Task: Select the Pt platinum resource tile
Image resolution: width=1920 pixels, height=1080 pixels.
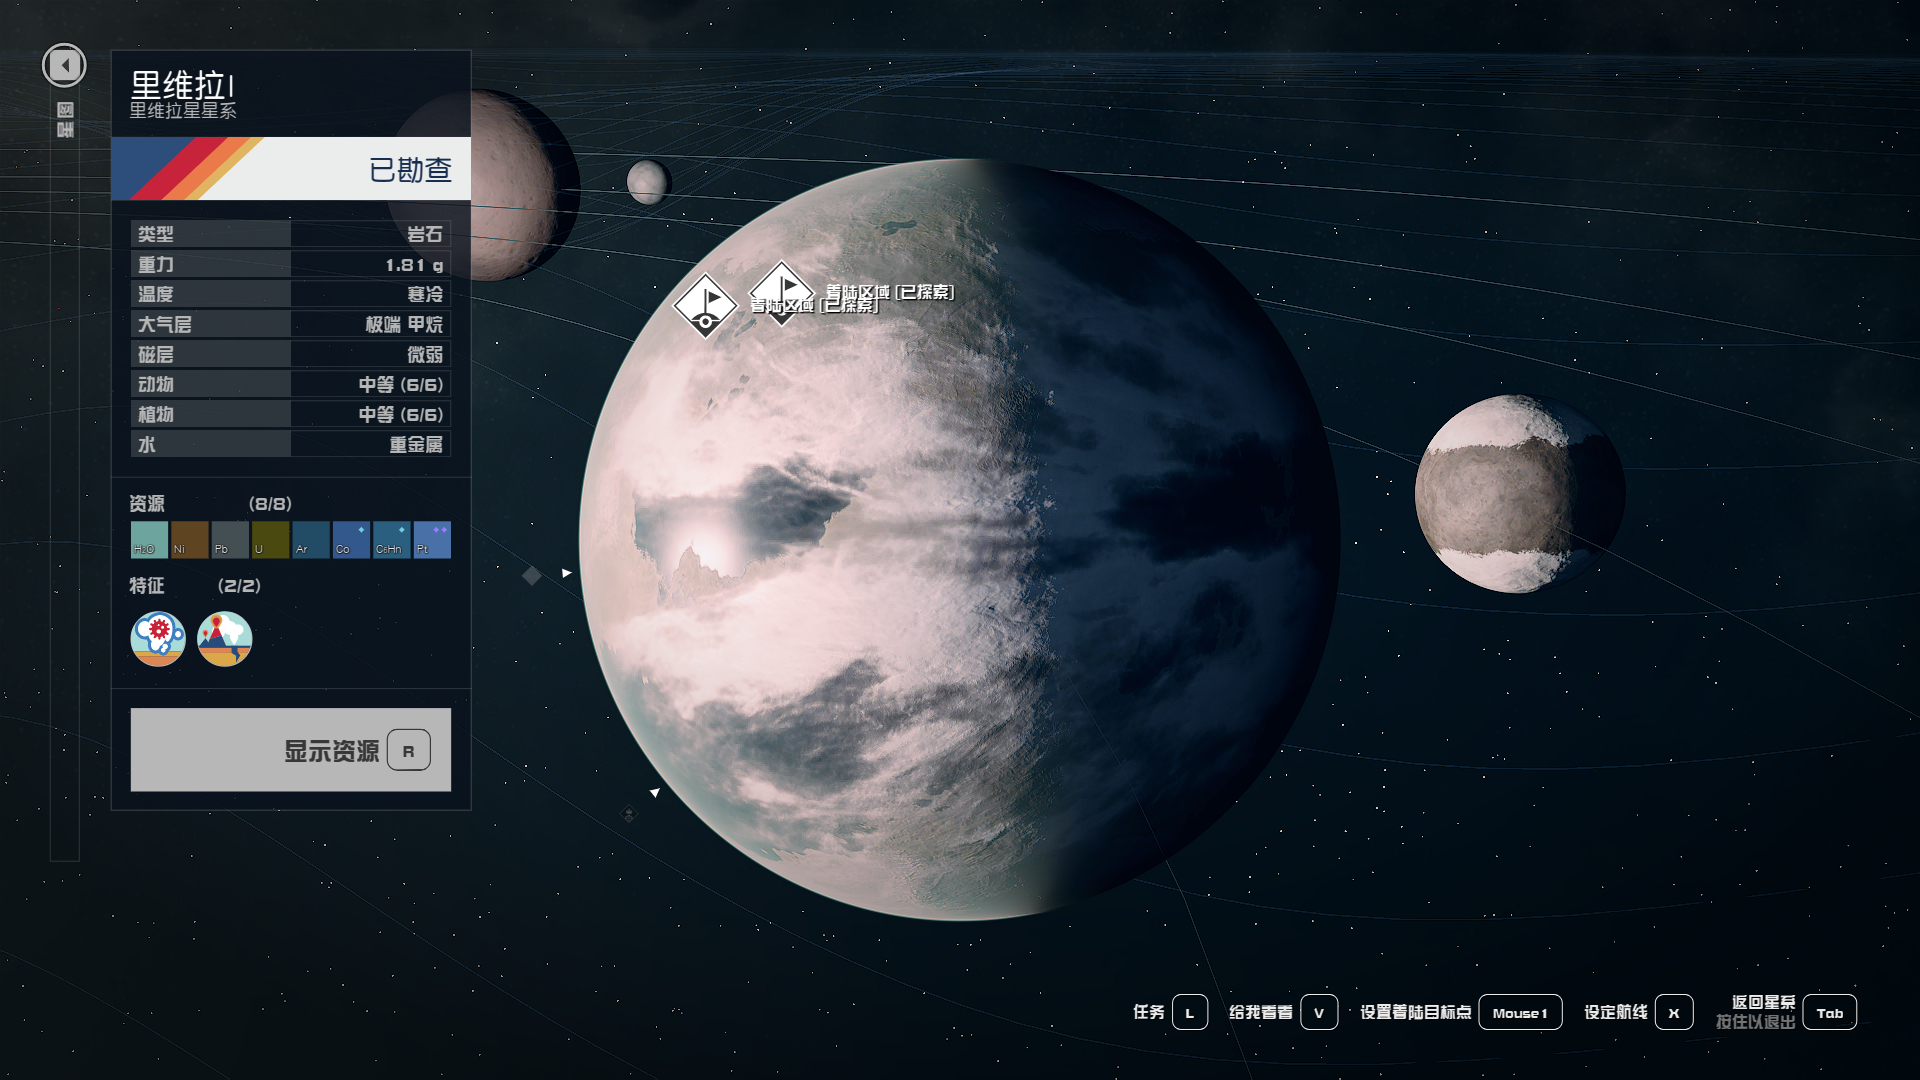Action: [432, 540]
